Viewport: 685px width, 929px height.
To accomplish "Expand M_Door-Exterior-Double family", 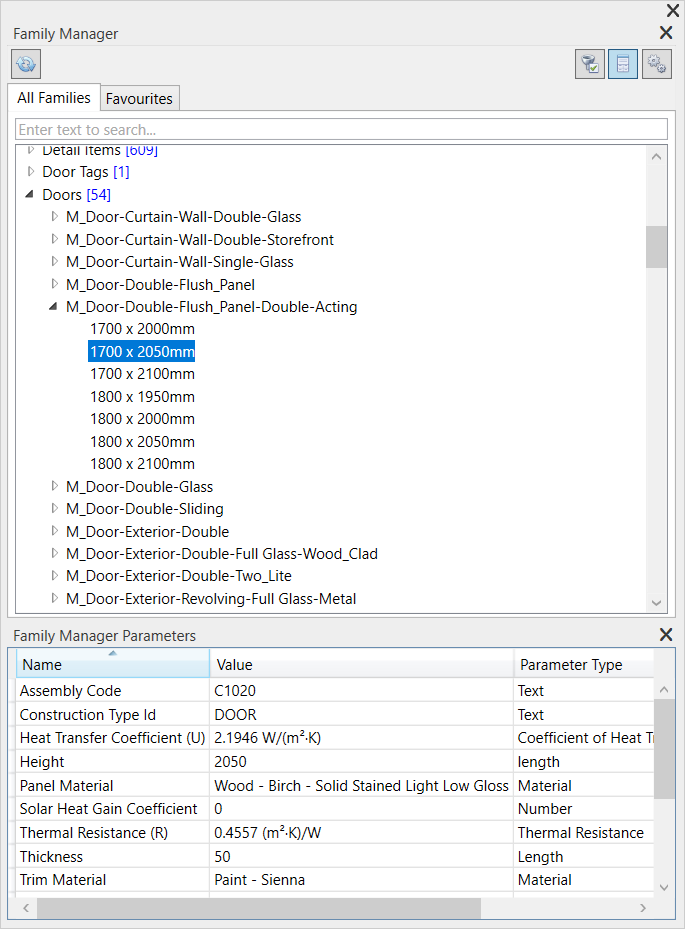I will point(55,531).
